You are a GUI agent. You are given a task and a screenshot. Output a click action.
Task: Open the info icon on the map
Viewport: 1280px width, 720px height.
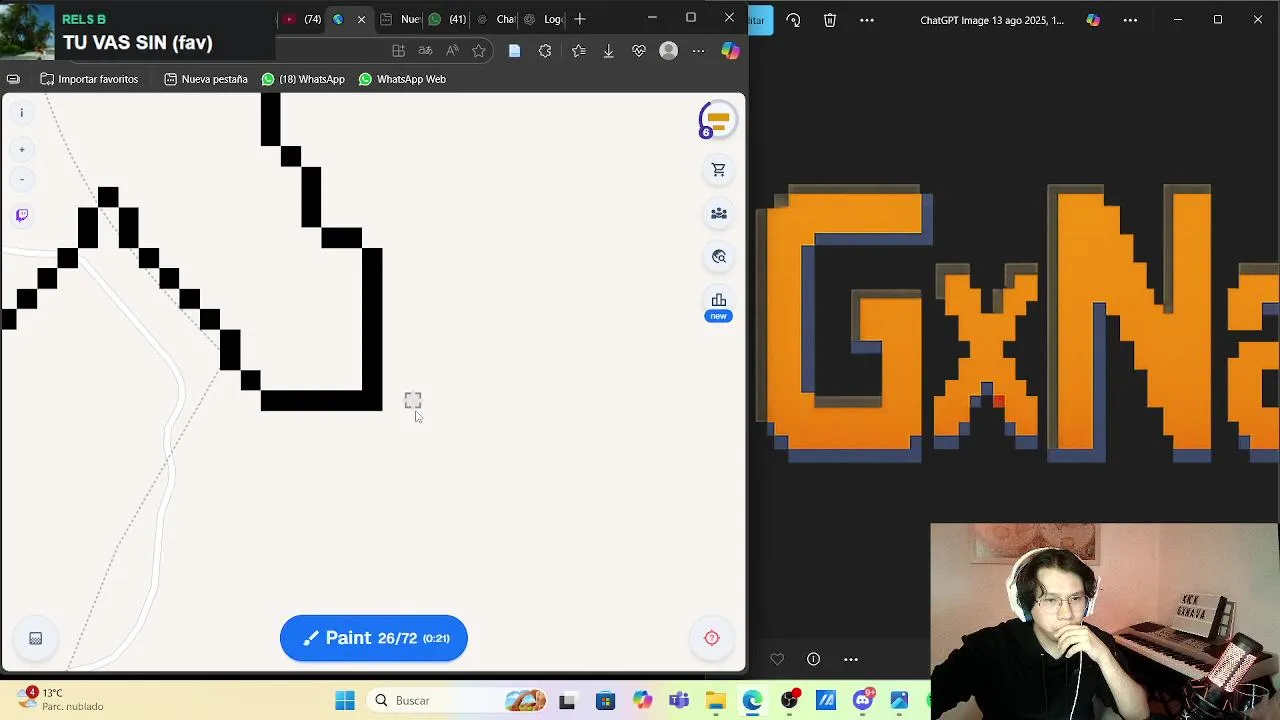[21, 113]
